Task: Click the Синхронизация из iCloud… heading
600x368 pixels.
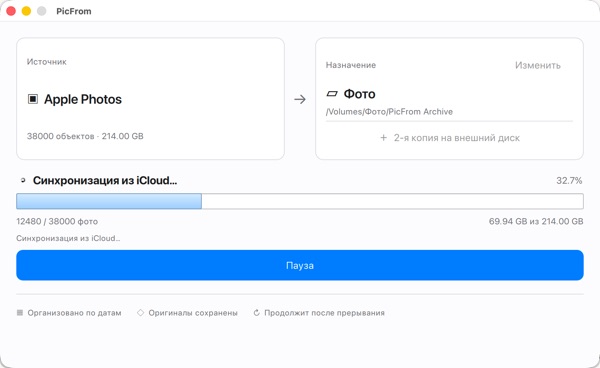Action: (x=105, y=181)
